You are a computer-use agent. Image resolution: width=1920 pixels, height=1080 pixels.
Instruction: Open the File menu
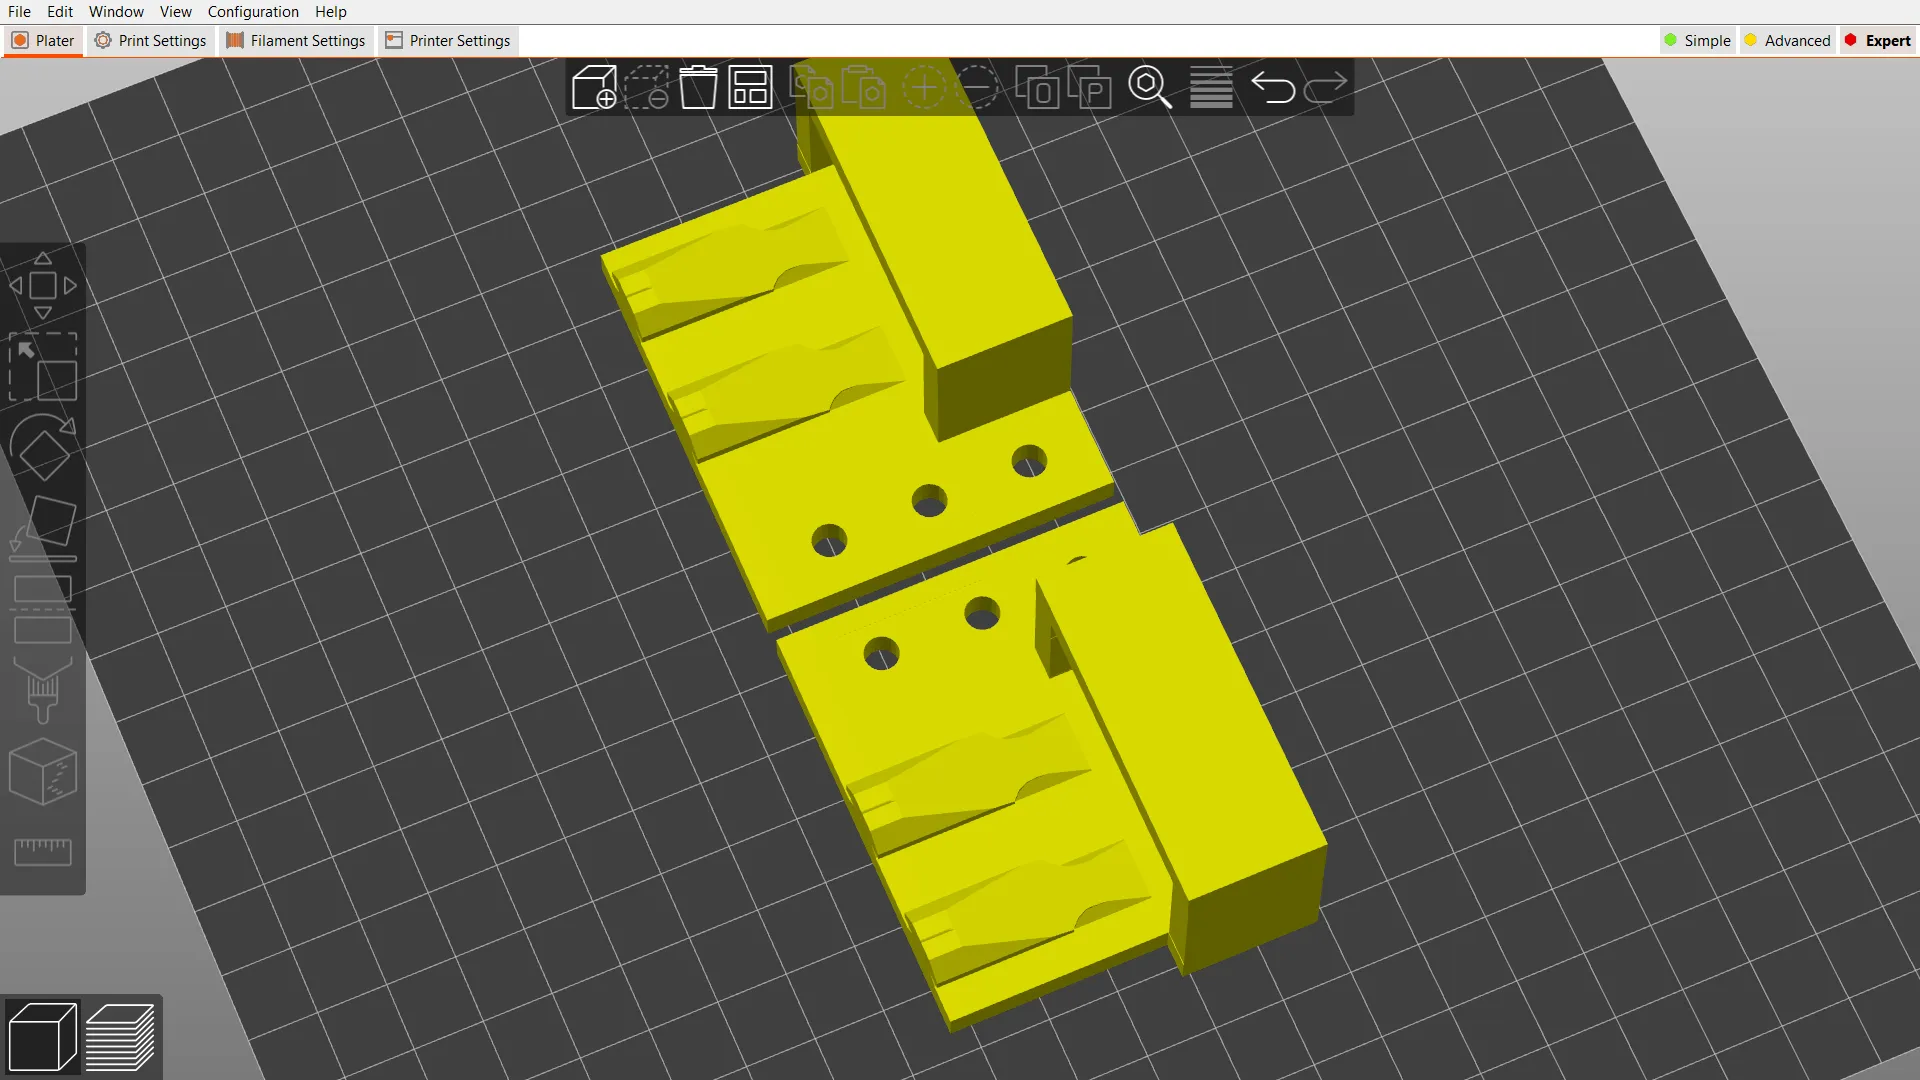19,11
